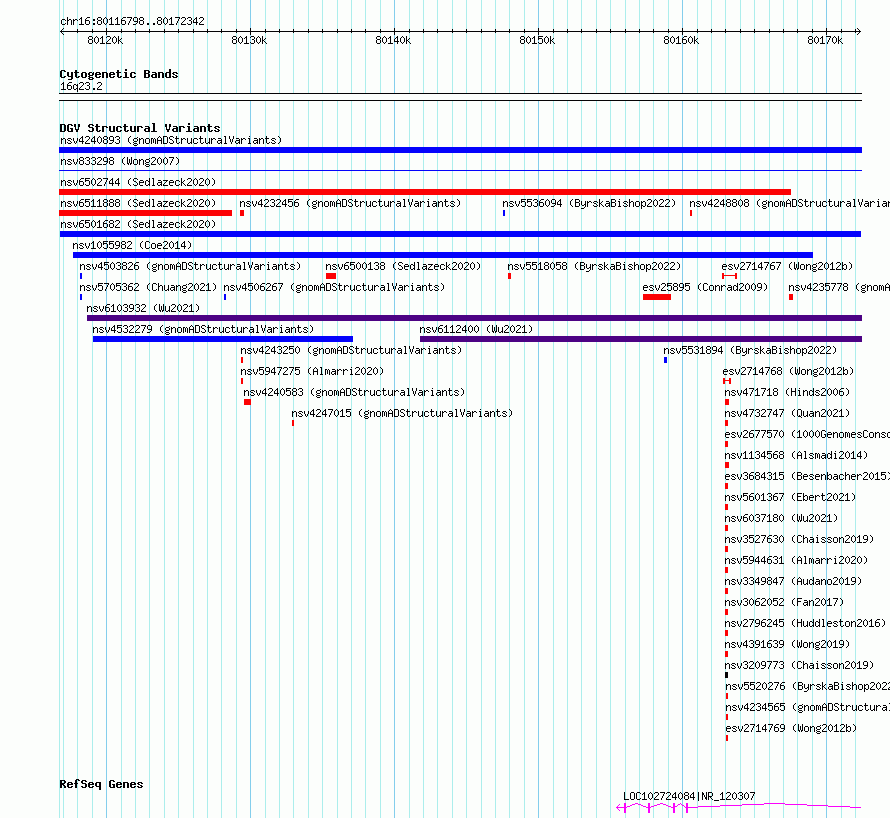890x818 pixels.
Task: Click the blue bar under nsv4240893
Action: (x=460, y=150)
